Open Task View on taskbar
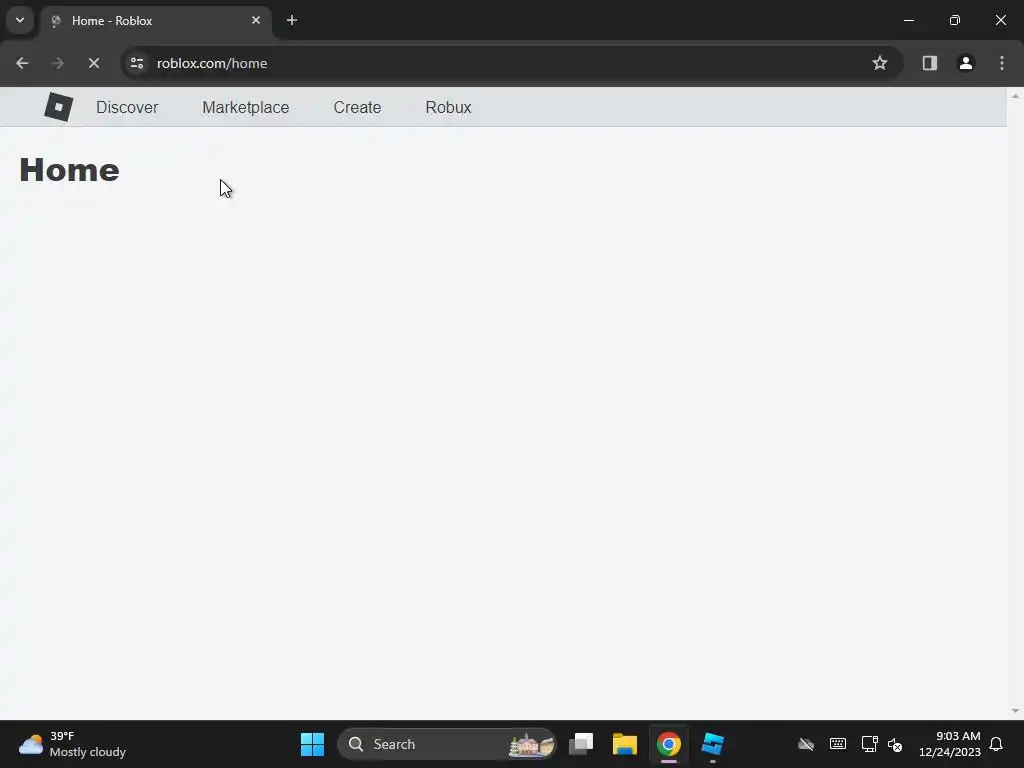The height and width of the screenshot is (768, 1024). [x=581, y=744]
